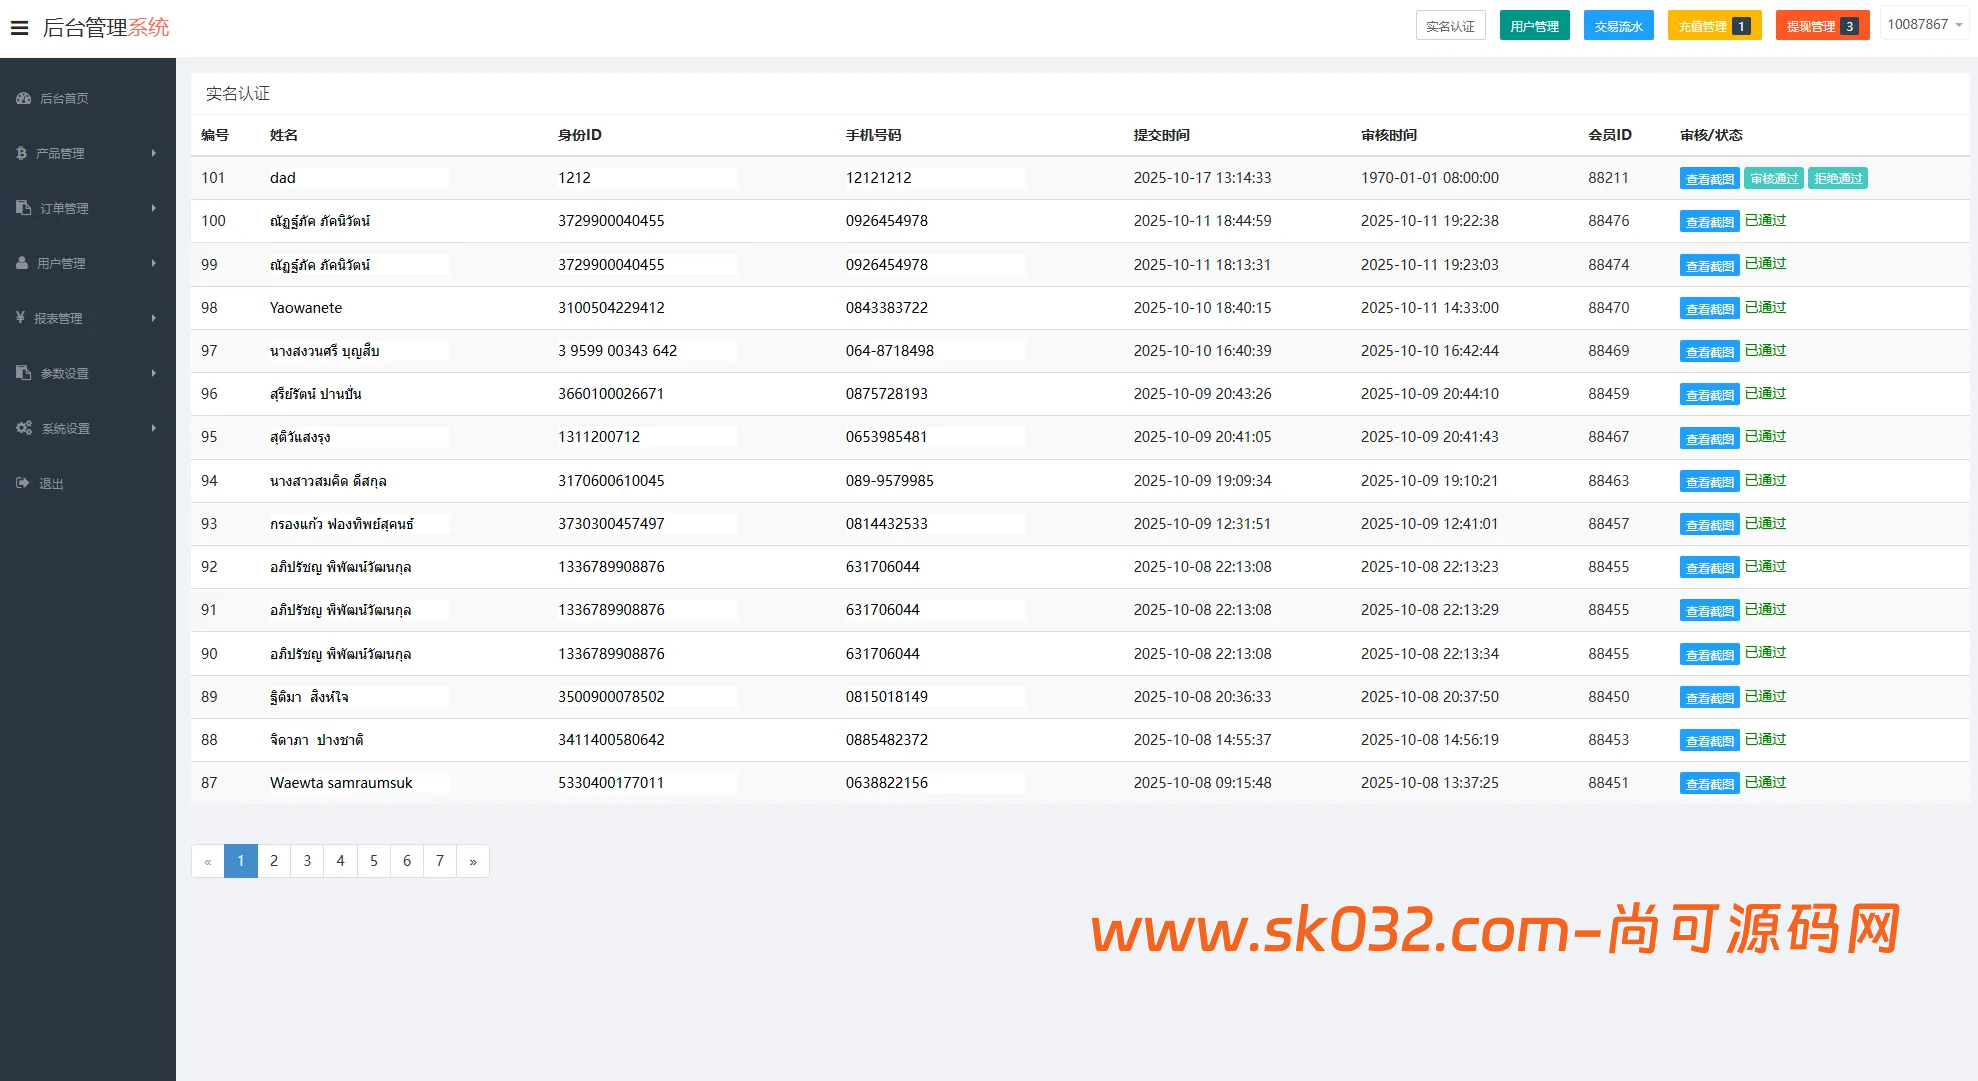Reject record 101 with 拒绝通过
Viewport: 1978px width, 1081px height.
1838,178
